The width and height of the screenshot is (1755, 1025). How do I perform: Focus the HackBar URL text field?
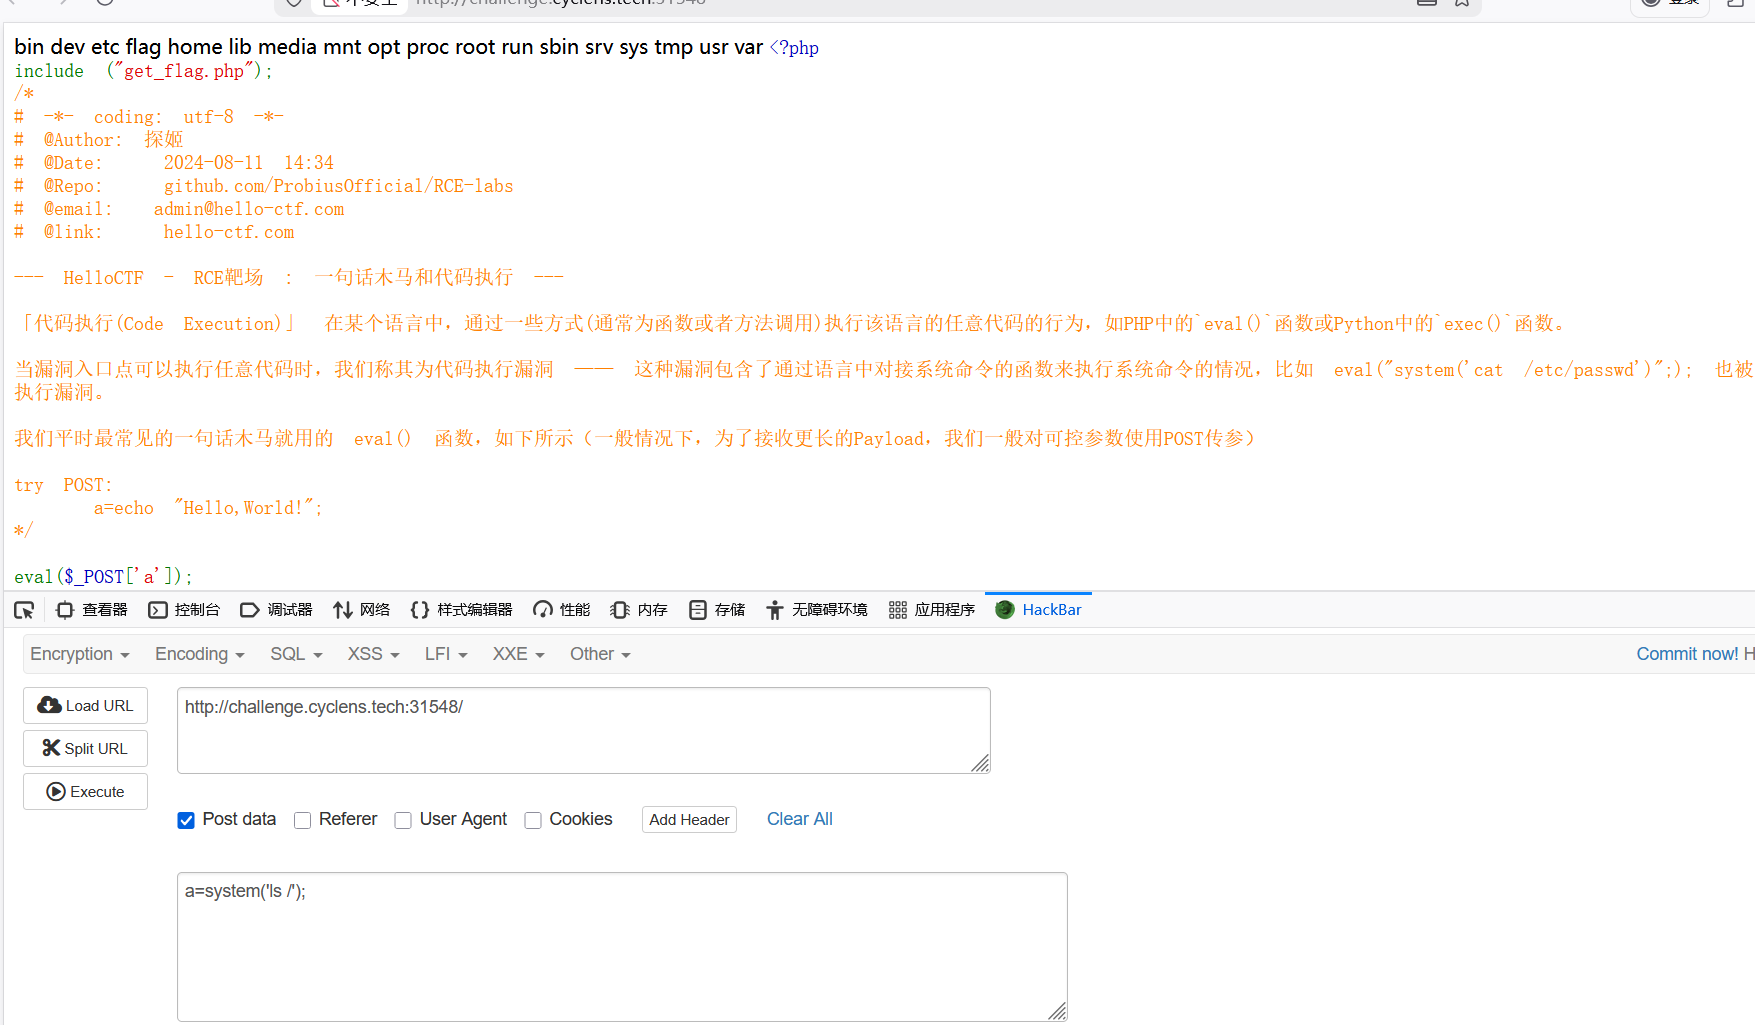click(x=583, y=730)
